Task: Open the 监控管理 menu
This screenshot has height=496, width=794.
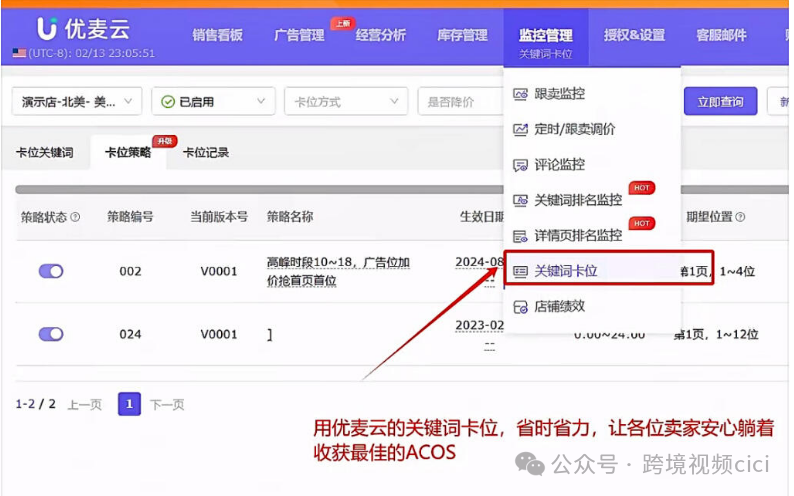Action: point(546,35)
